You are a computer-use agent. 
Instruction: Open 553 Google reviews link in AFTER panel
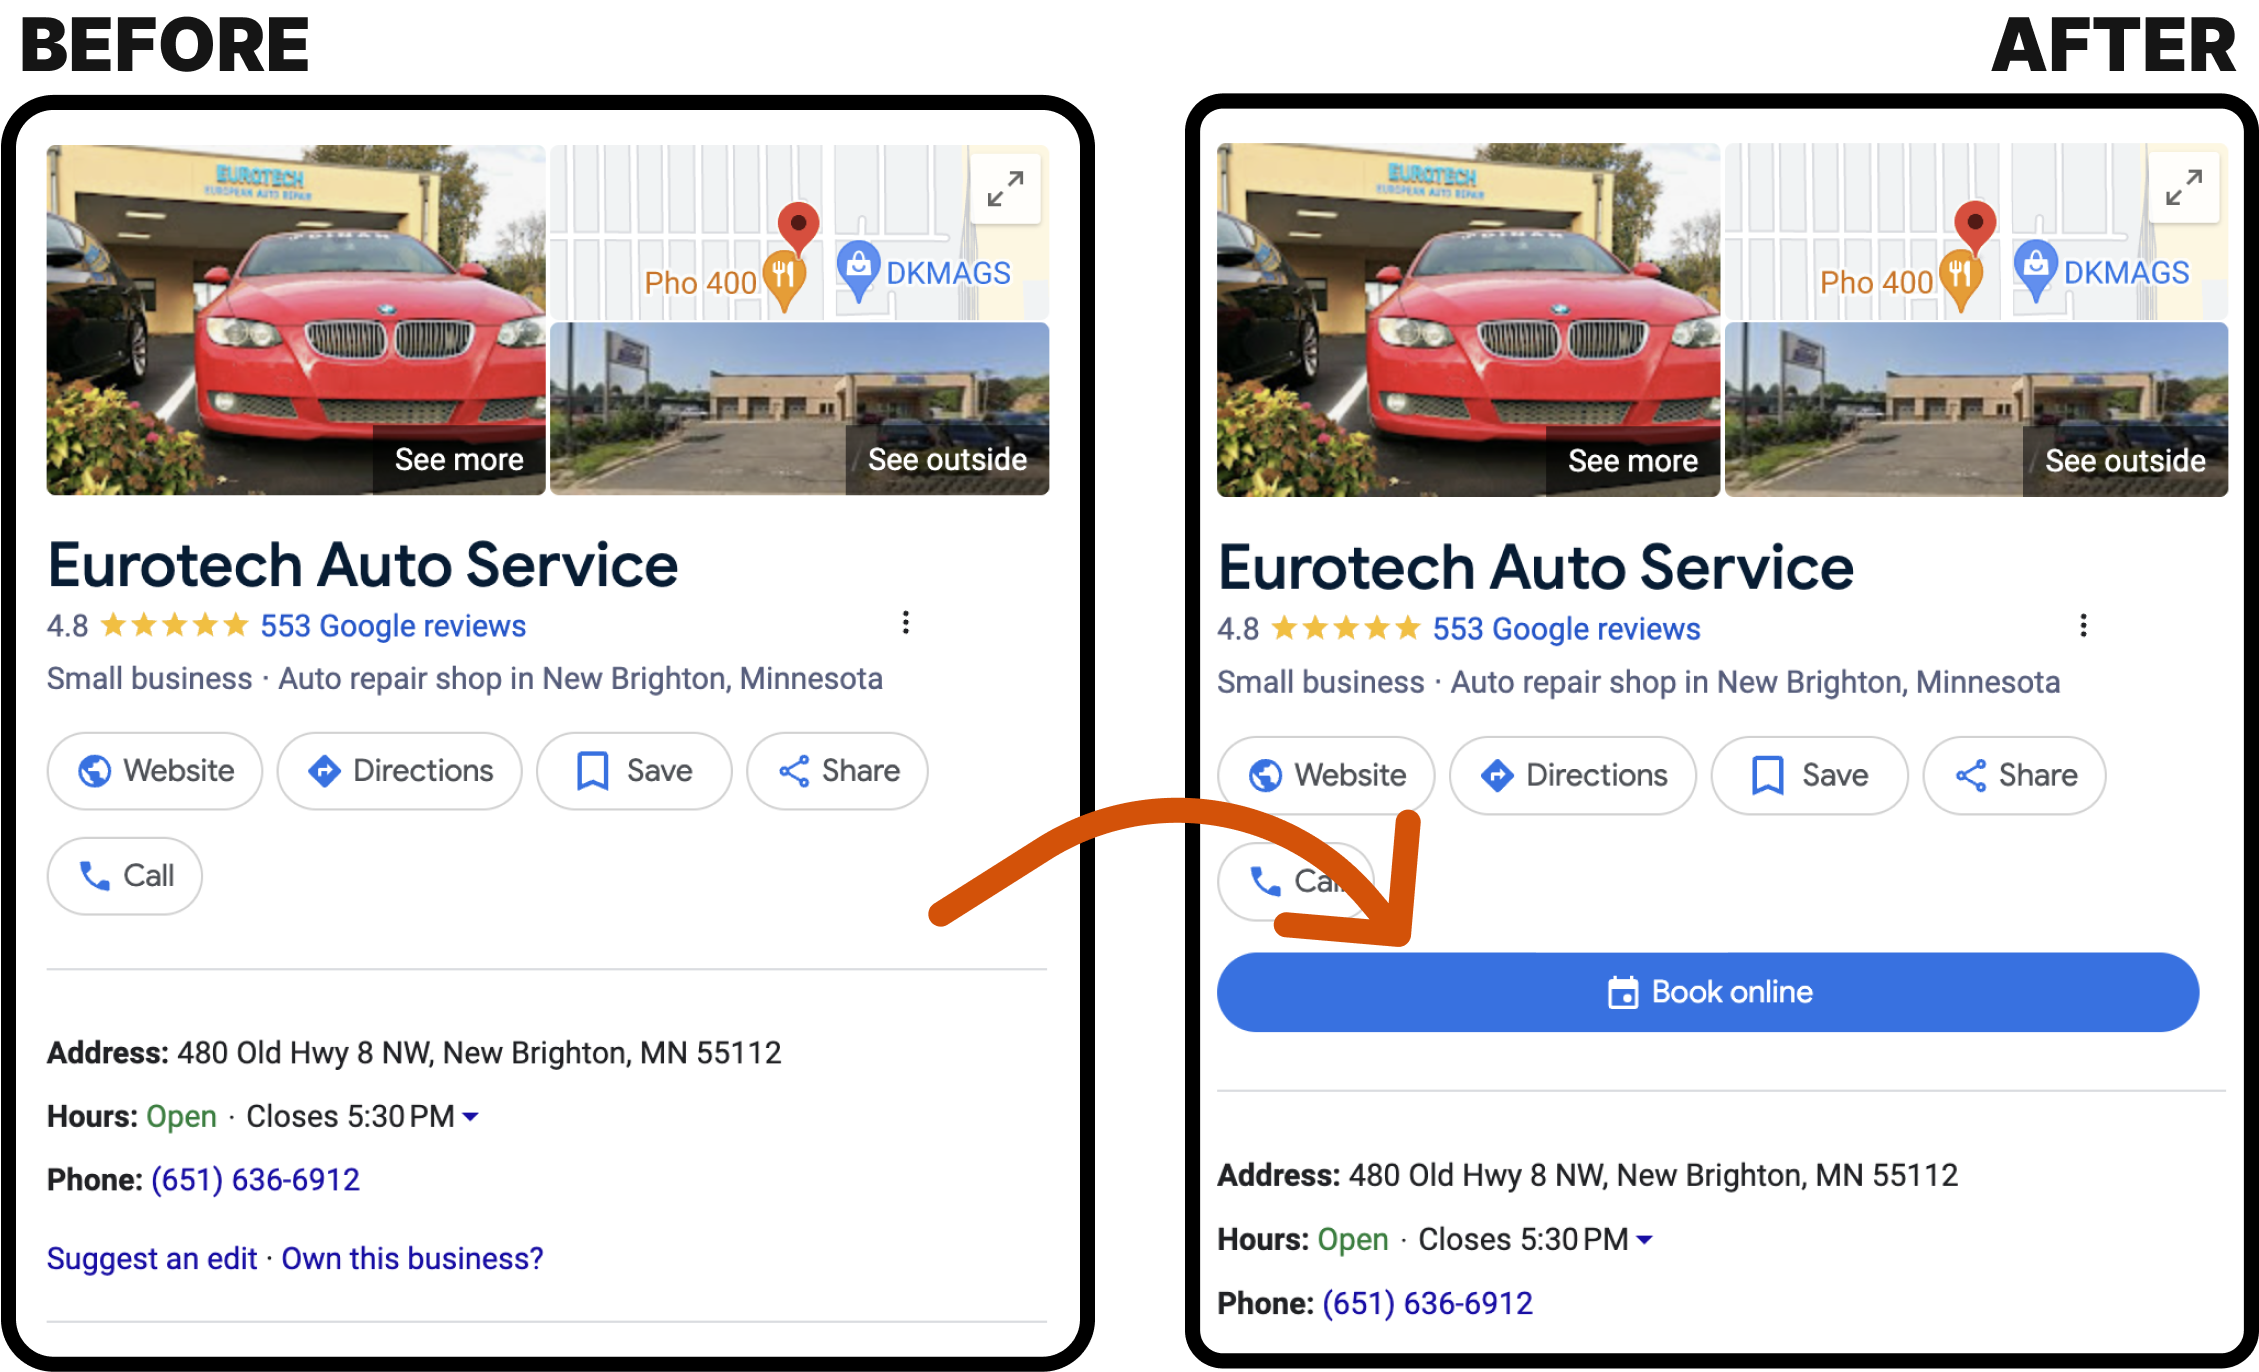pos(1566,629)
